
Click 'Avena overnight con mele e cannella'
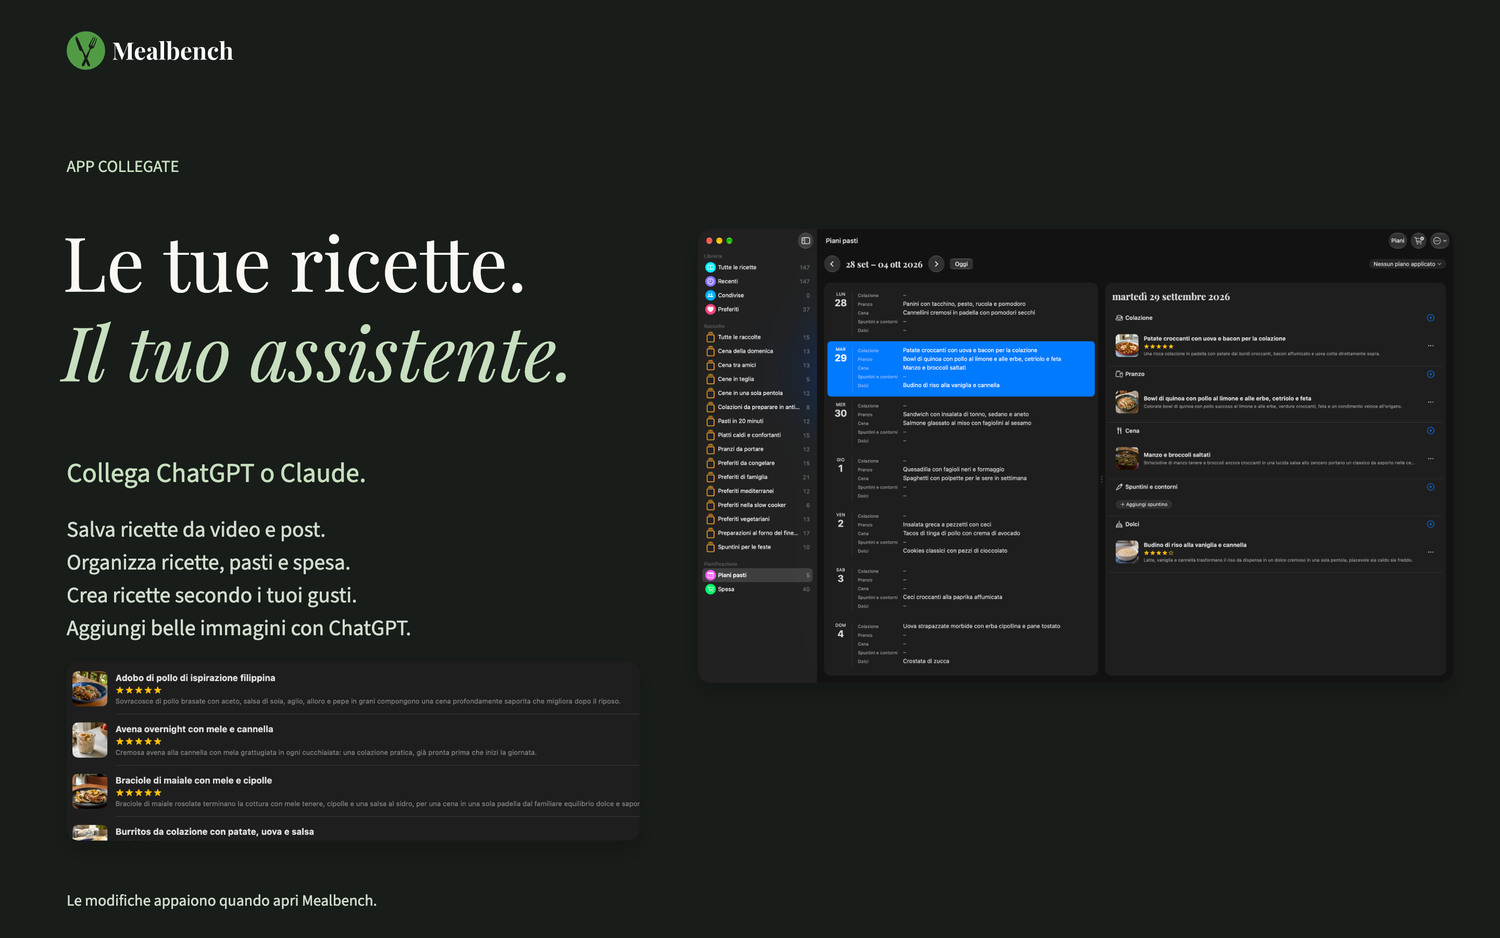pyautogui.click(x=194, y=729)
